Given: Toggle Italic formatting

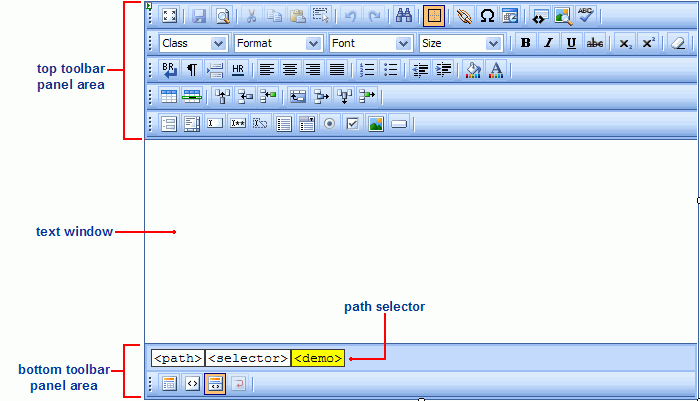Looking at the screenshot, I should coord(549,43).
